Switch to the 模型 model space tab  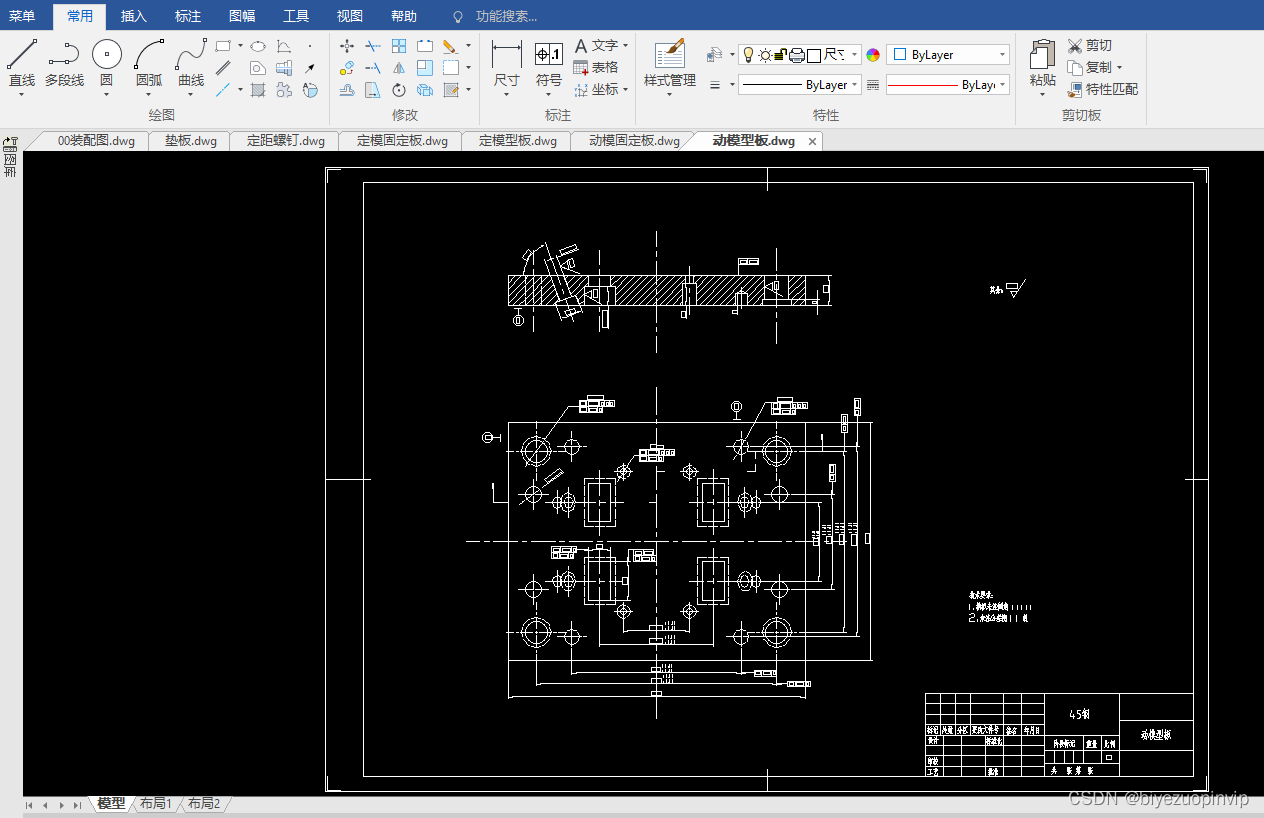(x=111, y=803)
